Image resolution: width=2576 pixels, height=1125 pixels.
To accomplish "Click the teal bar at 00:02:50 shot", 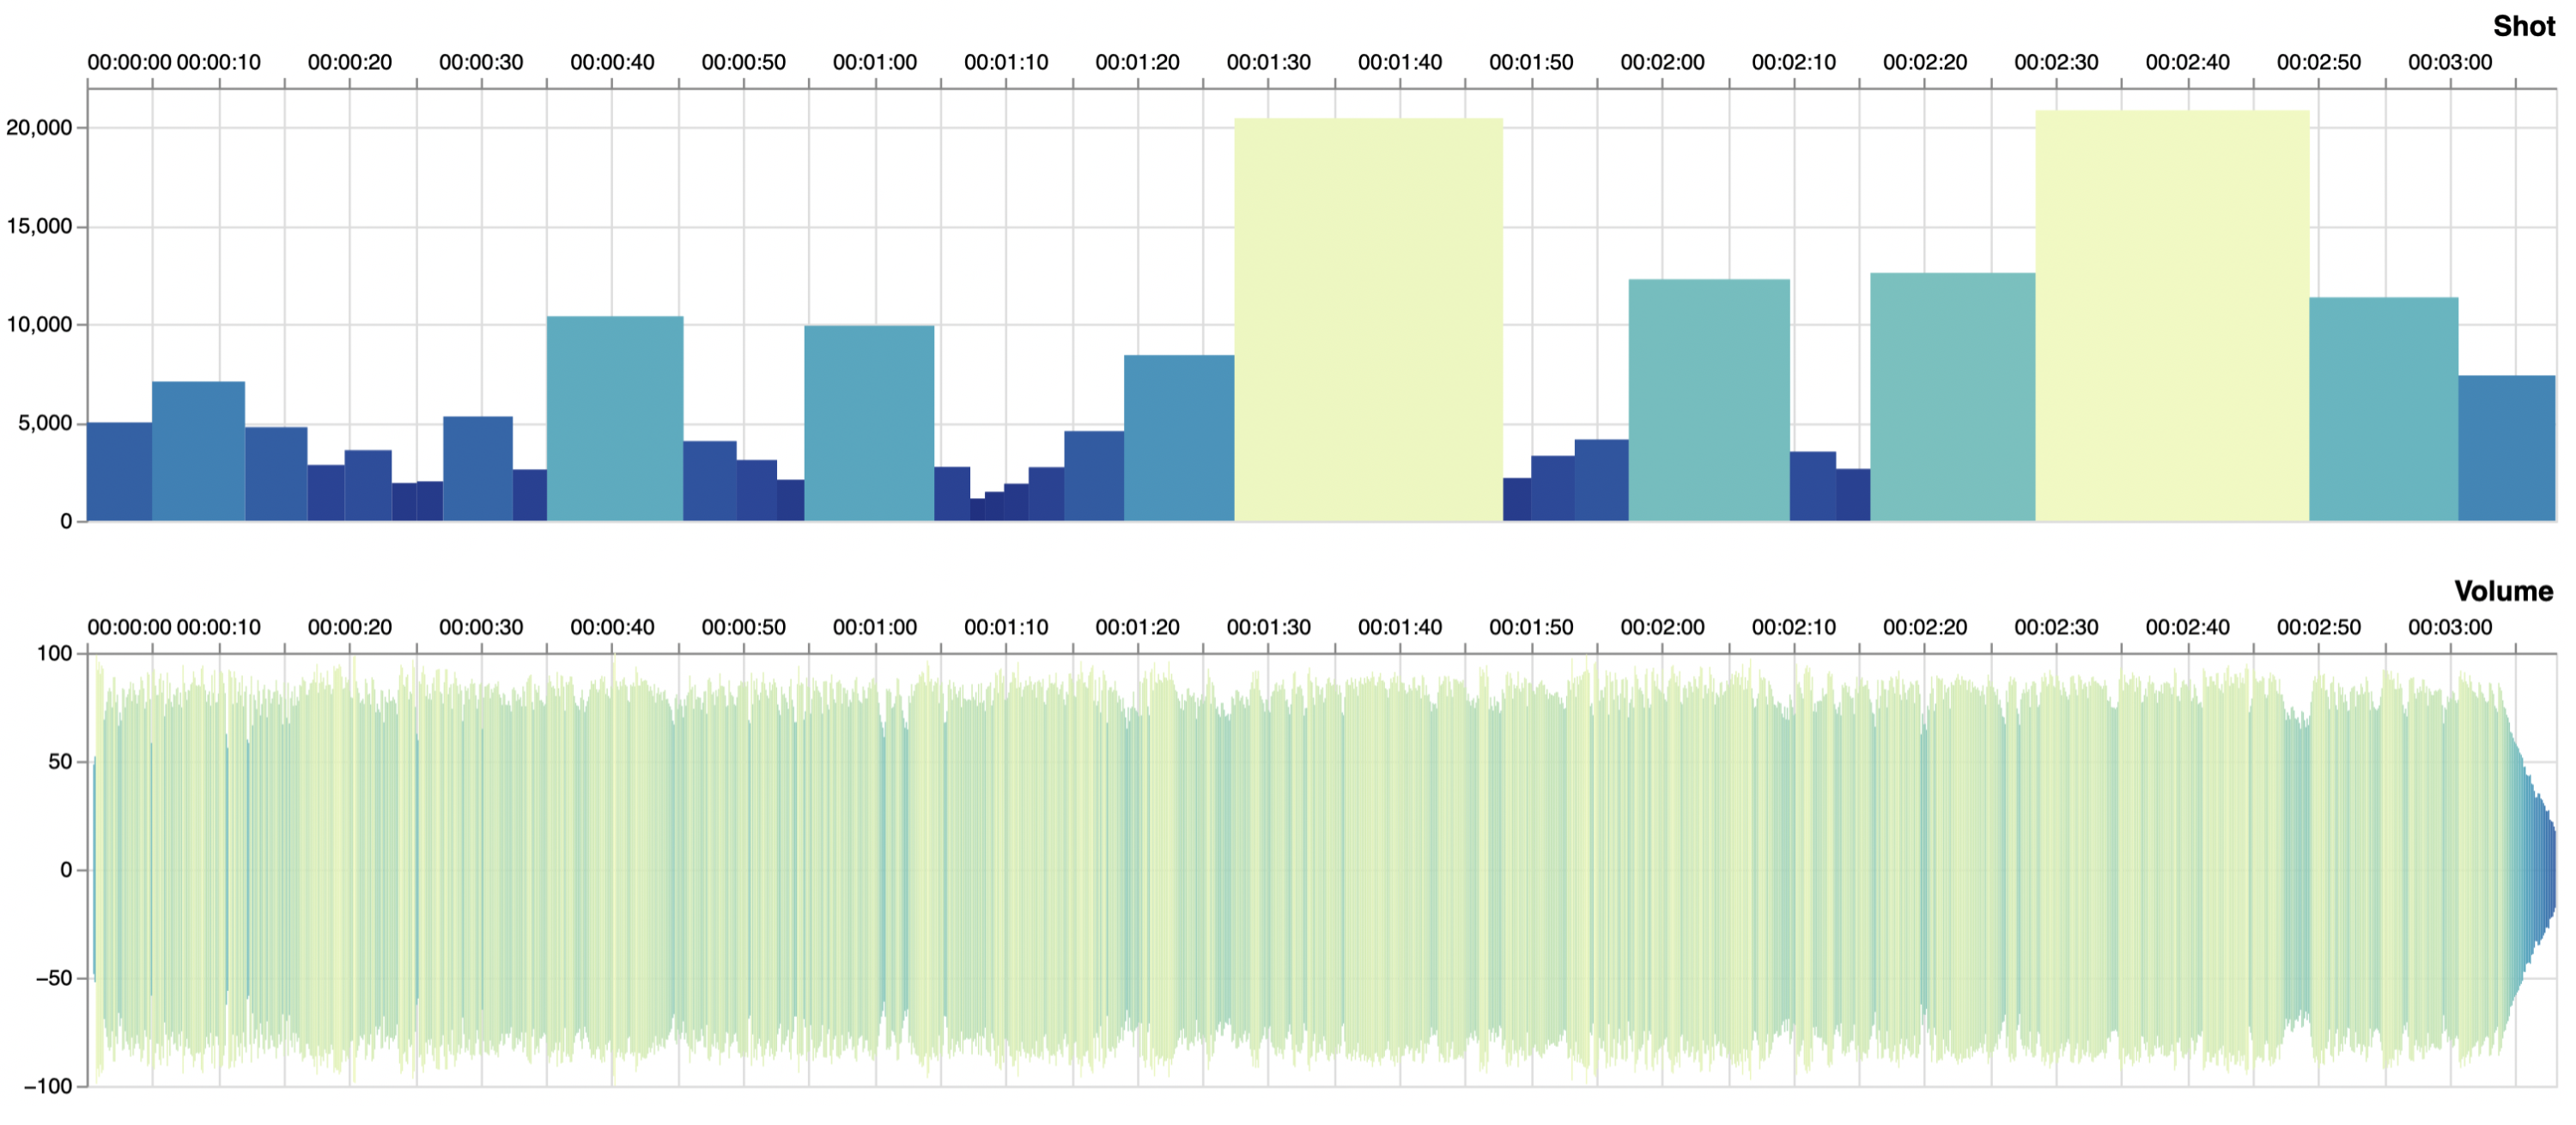I will [2383, 409].
